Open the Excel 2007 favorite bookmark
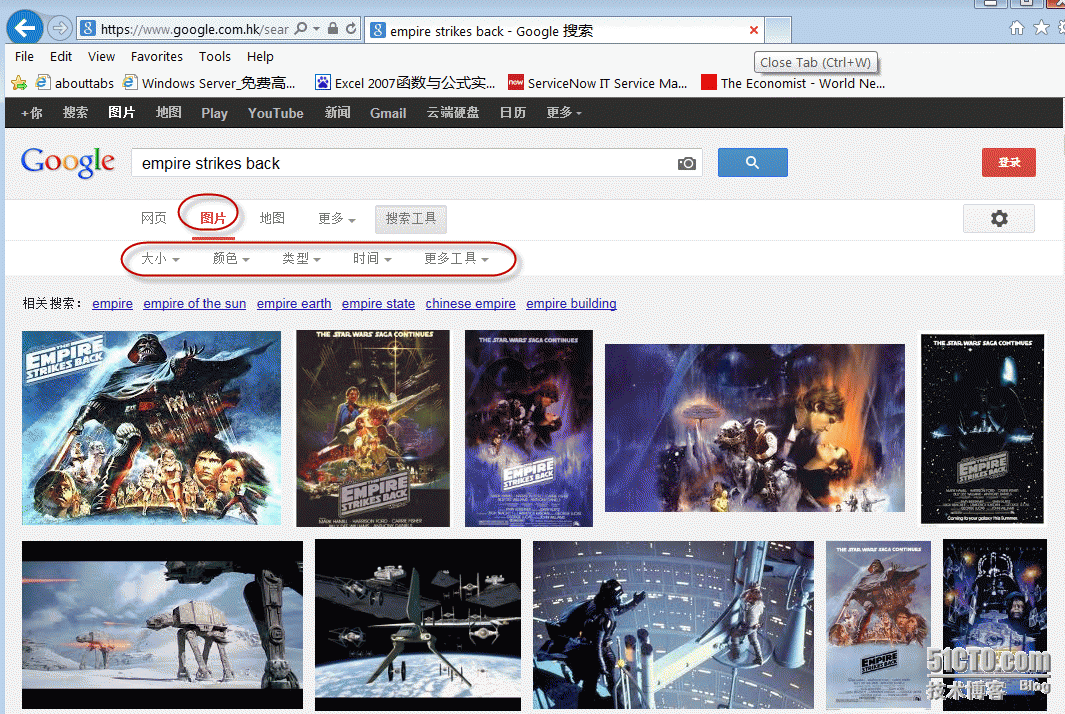Viewport: 1065px width, 714px height. point(405,83)
